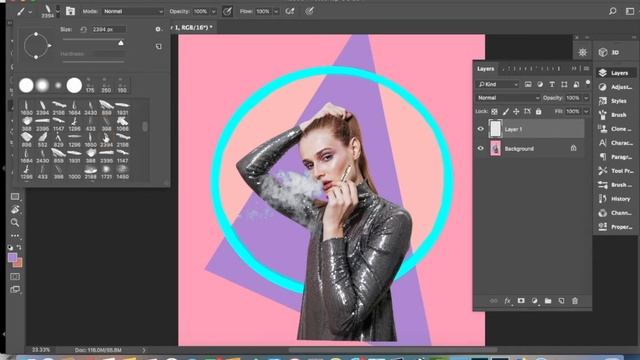Create new fill or adjustment layer
The image size is (640, 360).
click(x=534, y=301)
